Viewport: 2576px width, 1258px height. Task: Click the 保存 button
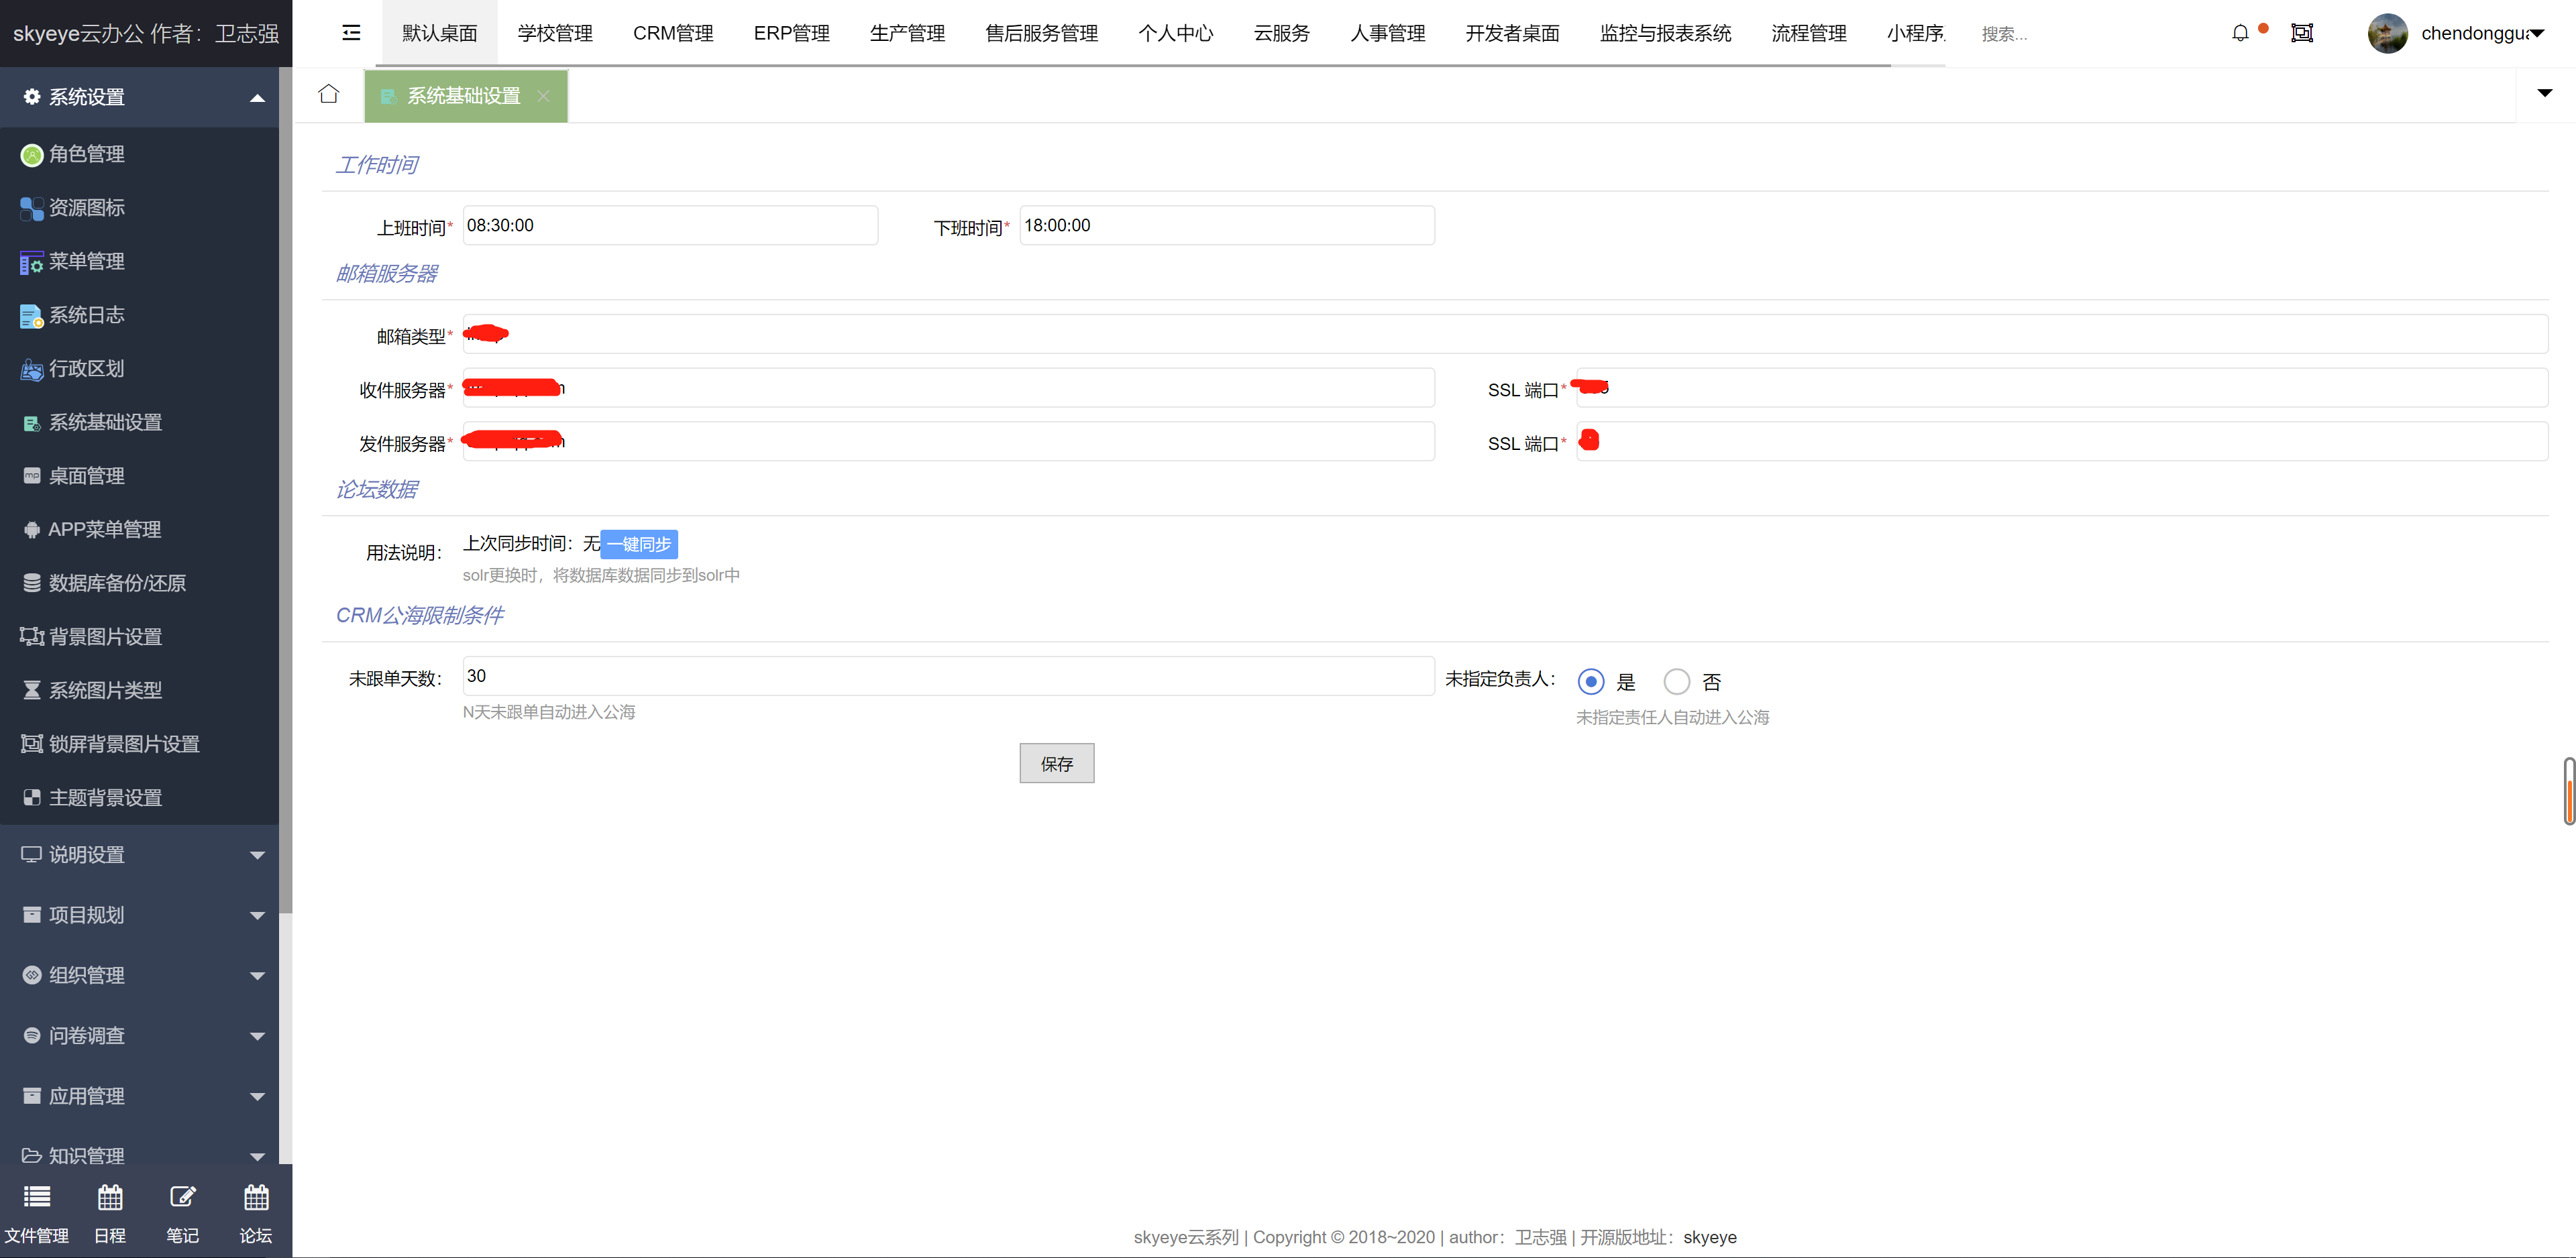(1056, 763)
